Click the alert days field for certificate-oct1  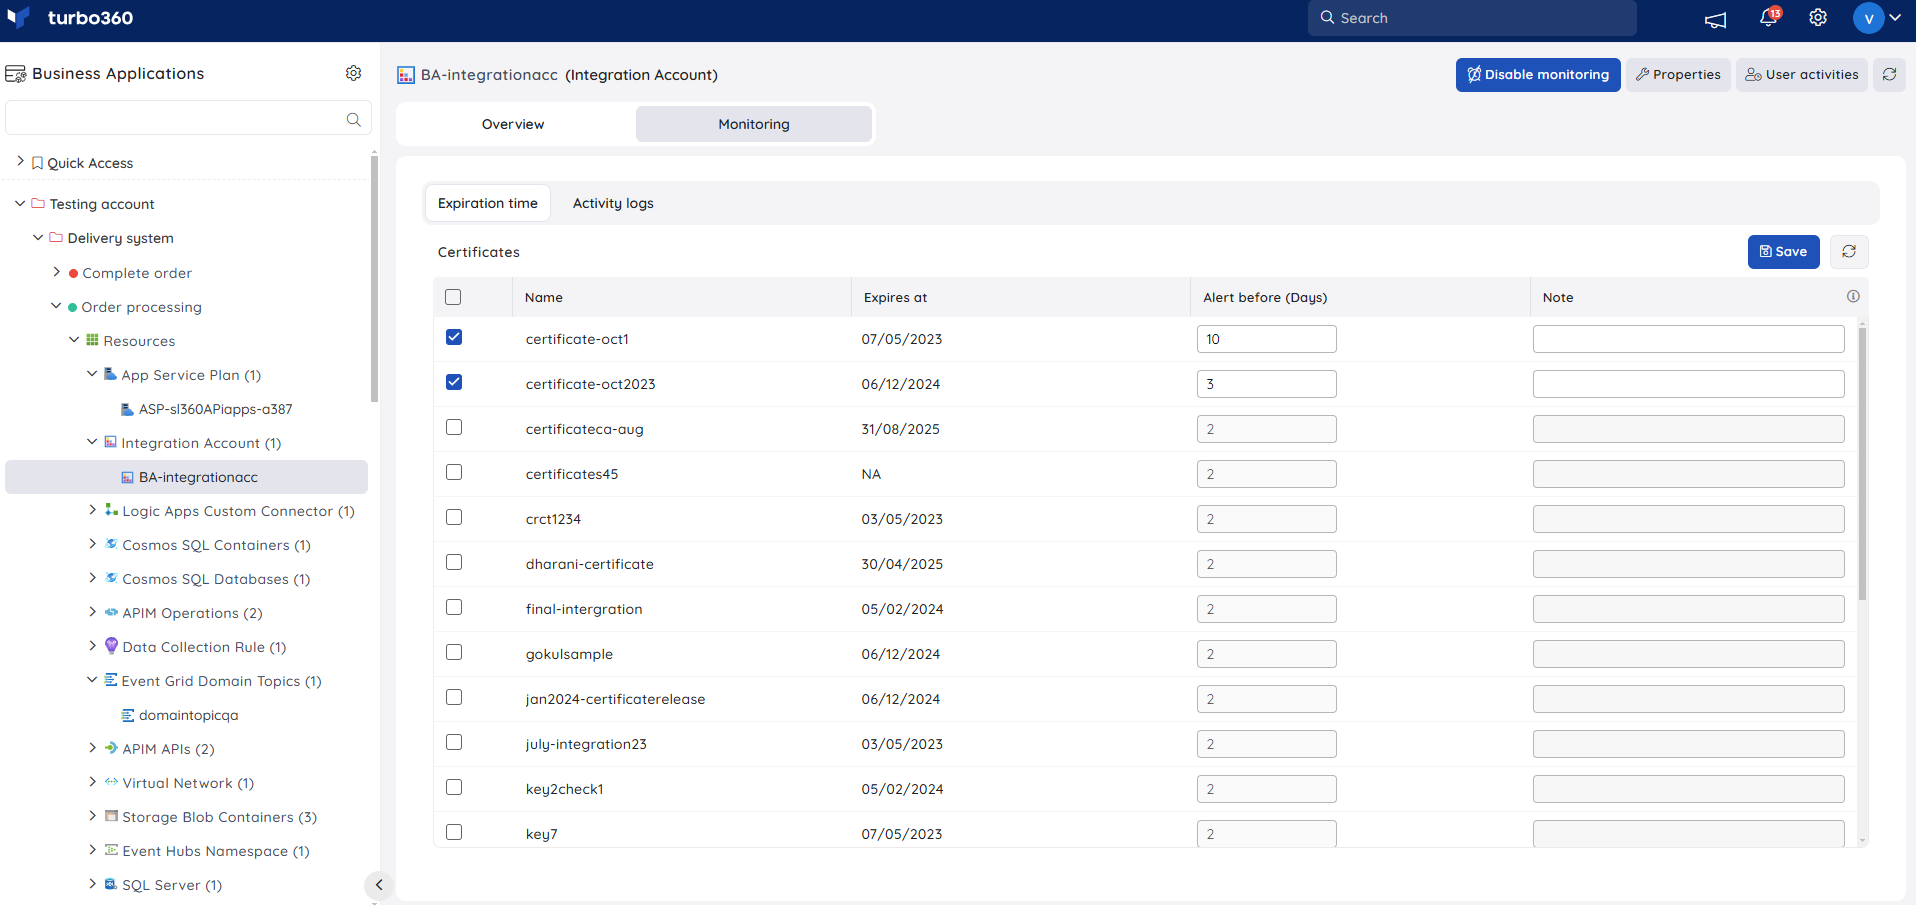tap(1266, 339)
